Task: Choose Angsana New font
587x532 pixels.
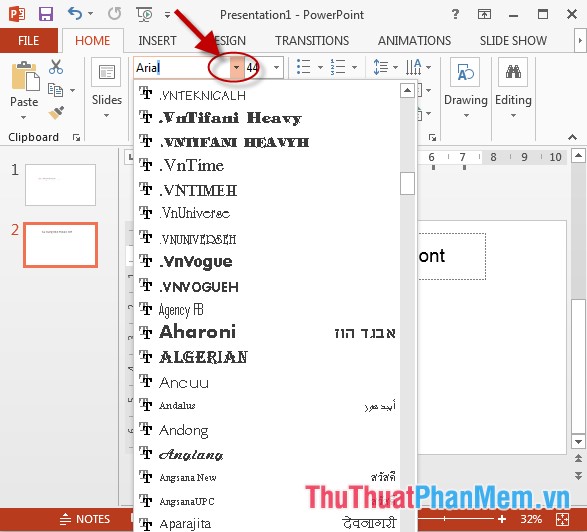Action: coord(267,477)
